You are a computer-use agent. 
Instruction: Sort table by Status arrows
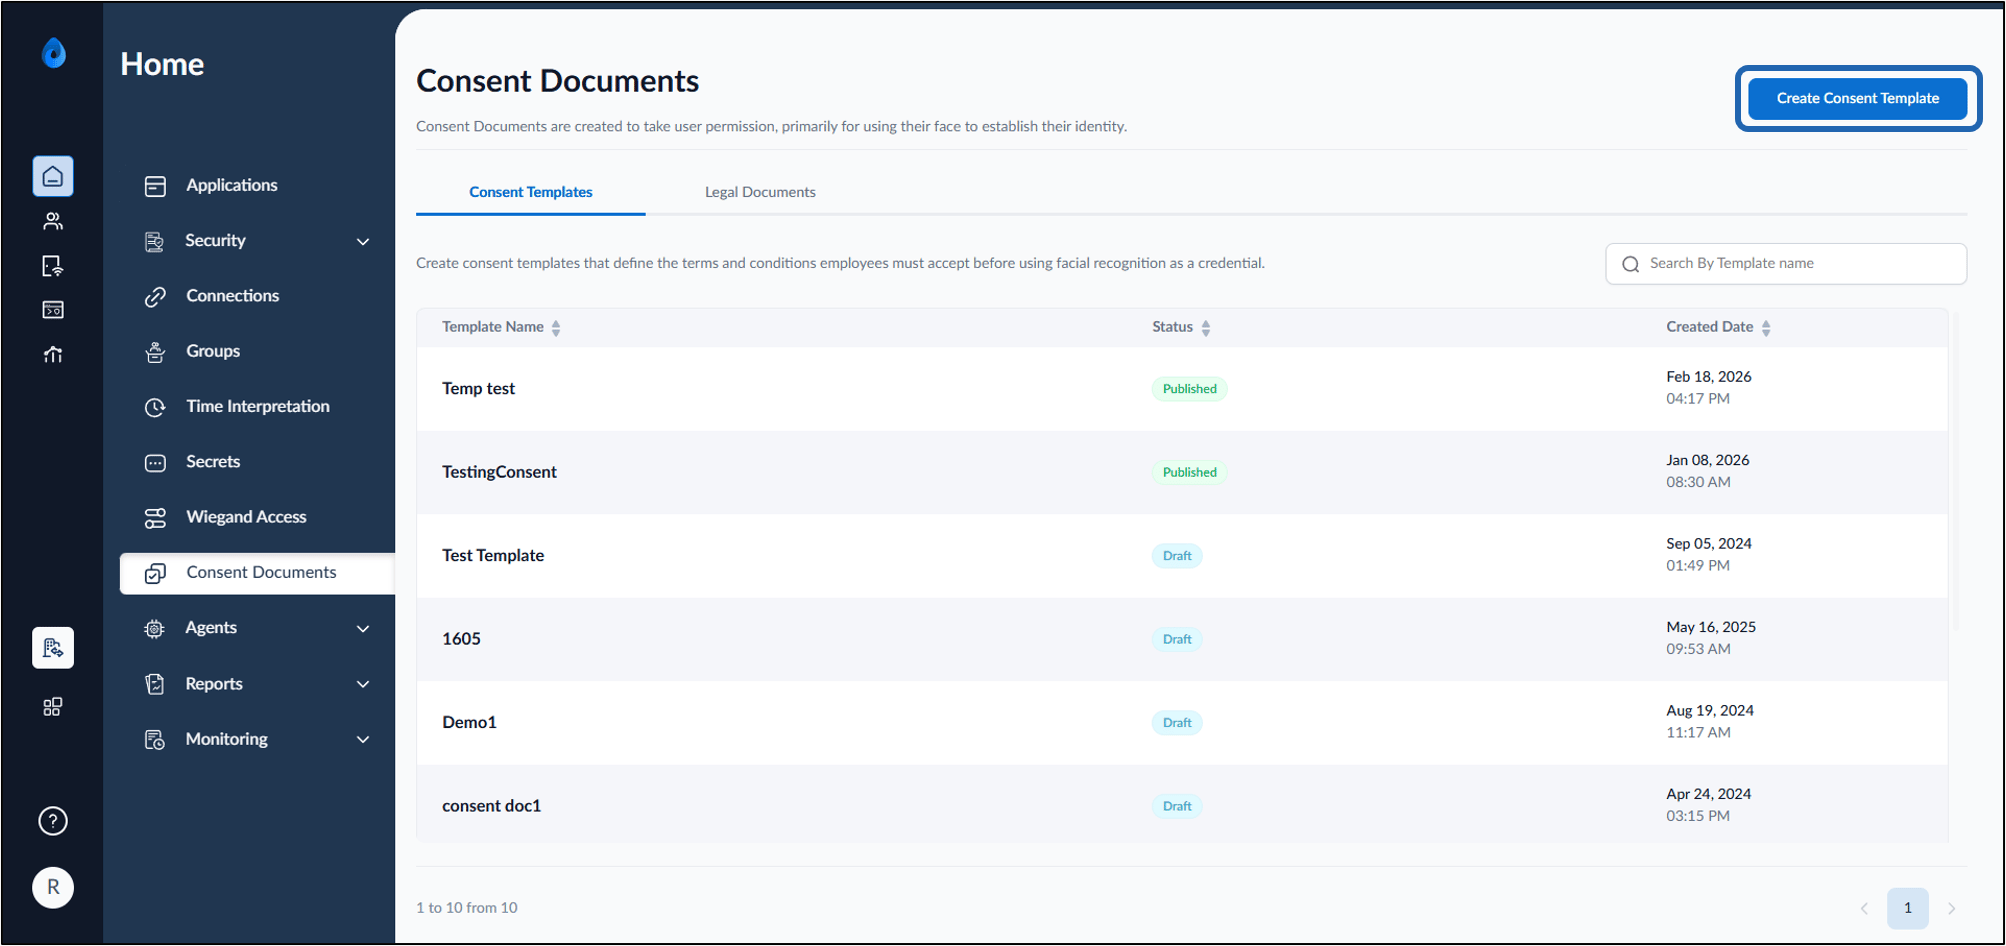(x=1206, y=328)
